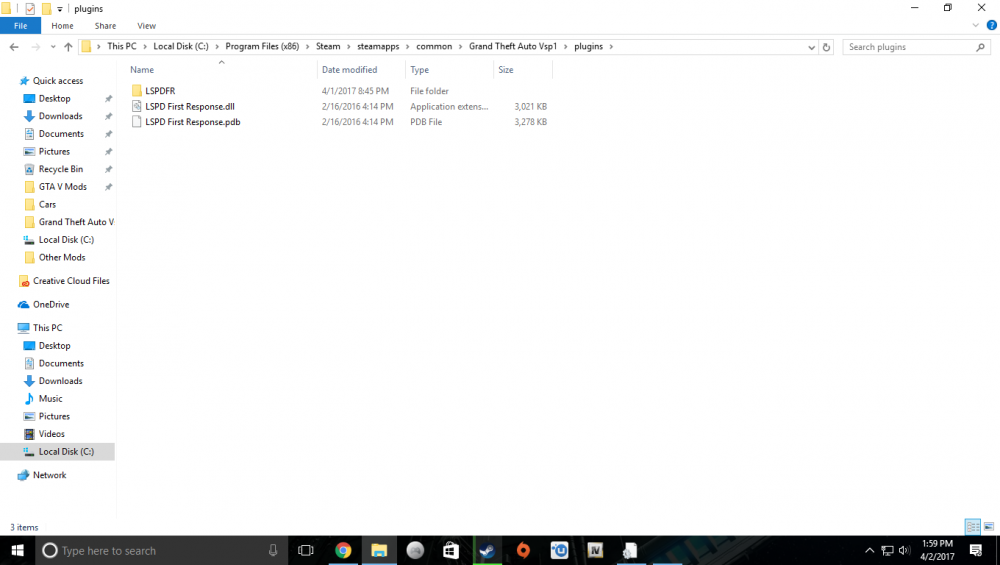
Task: Open Creative Cloud Files in sidebar
Action: [71, 281]
